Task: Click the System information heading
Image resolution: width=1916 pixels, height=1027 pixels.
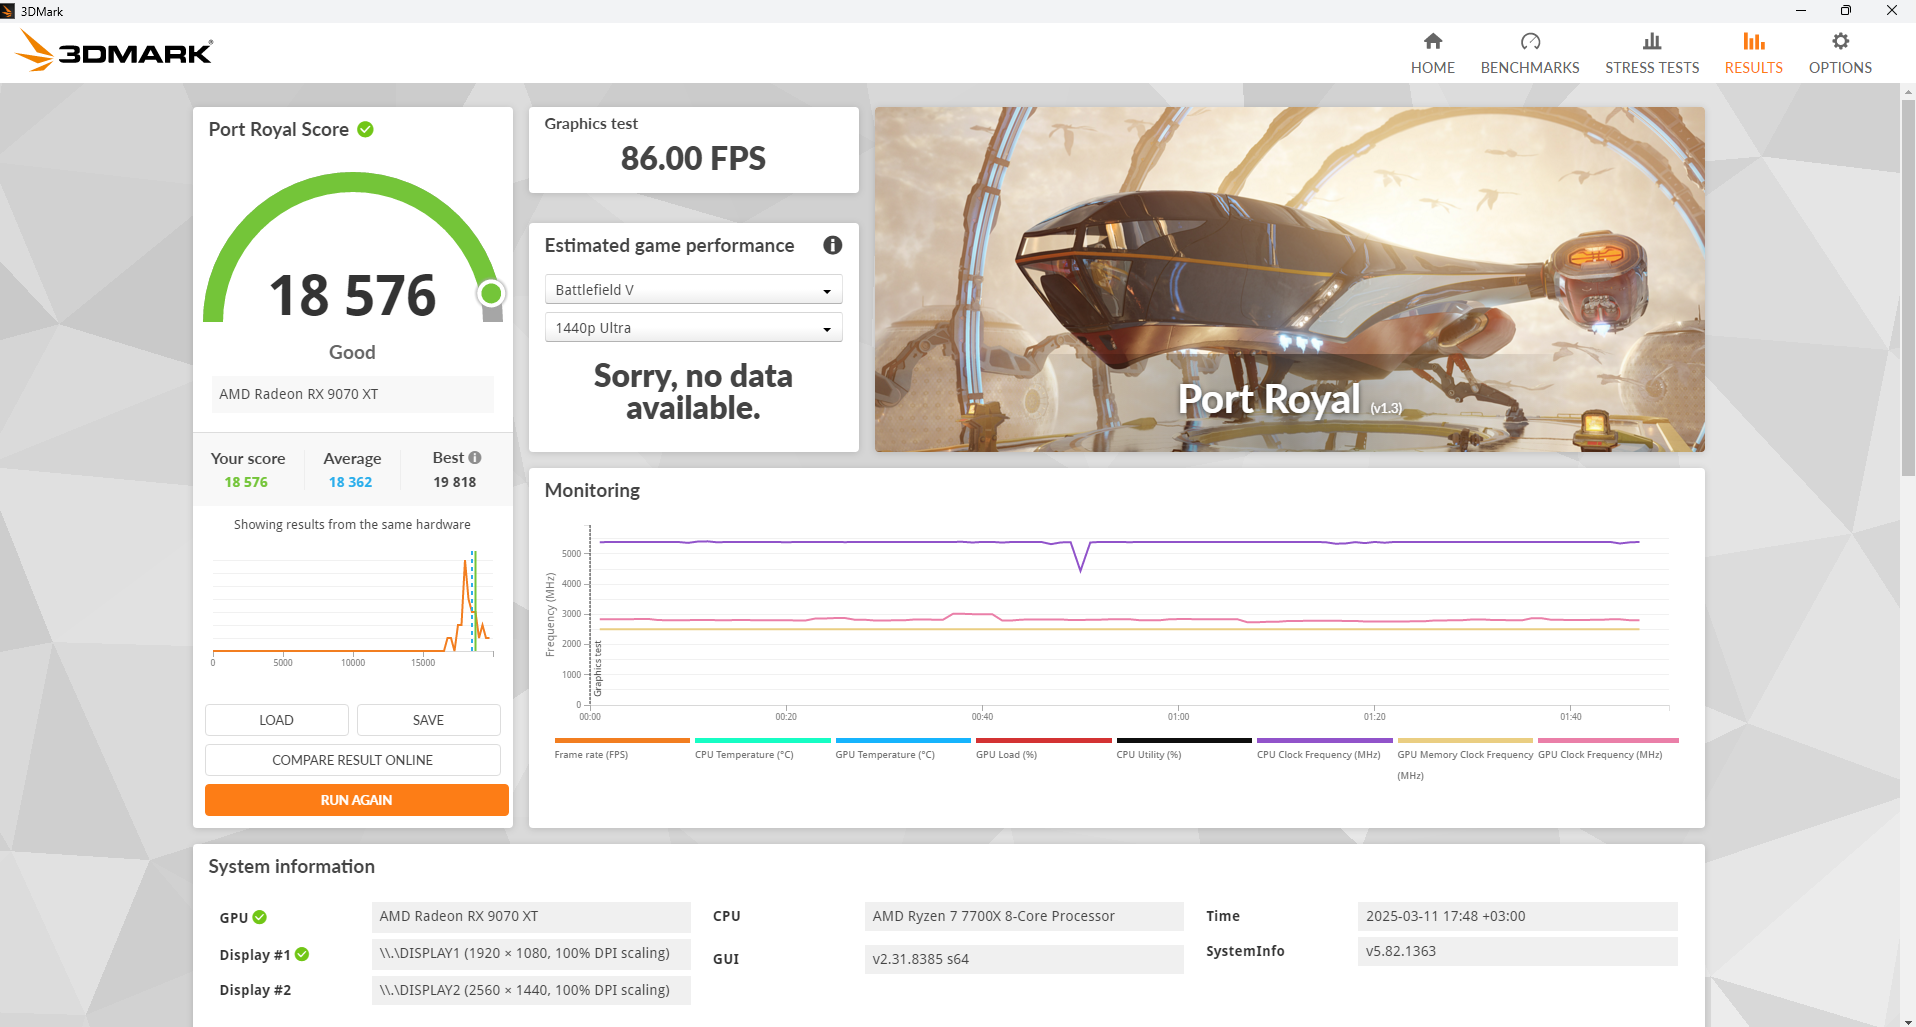Action: tap(291, 866)
